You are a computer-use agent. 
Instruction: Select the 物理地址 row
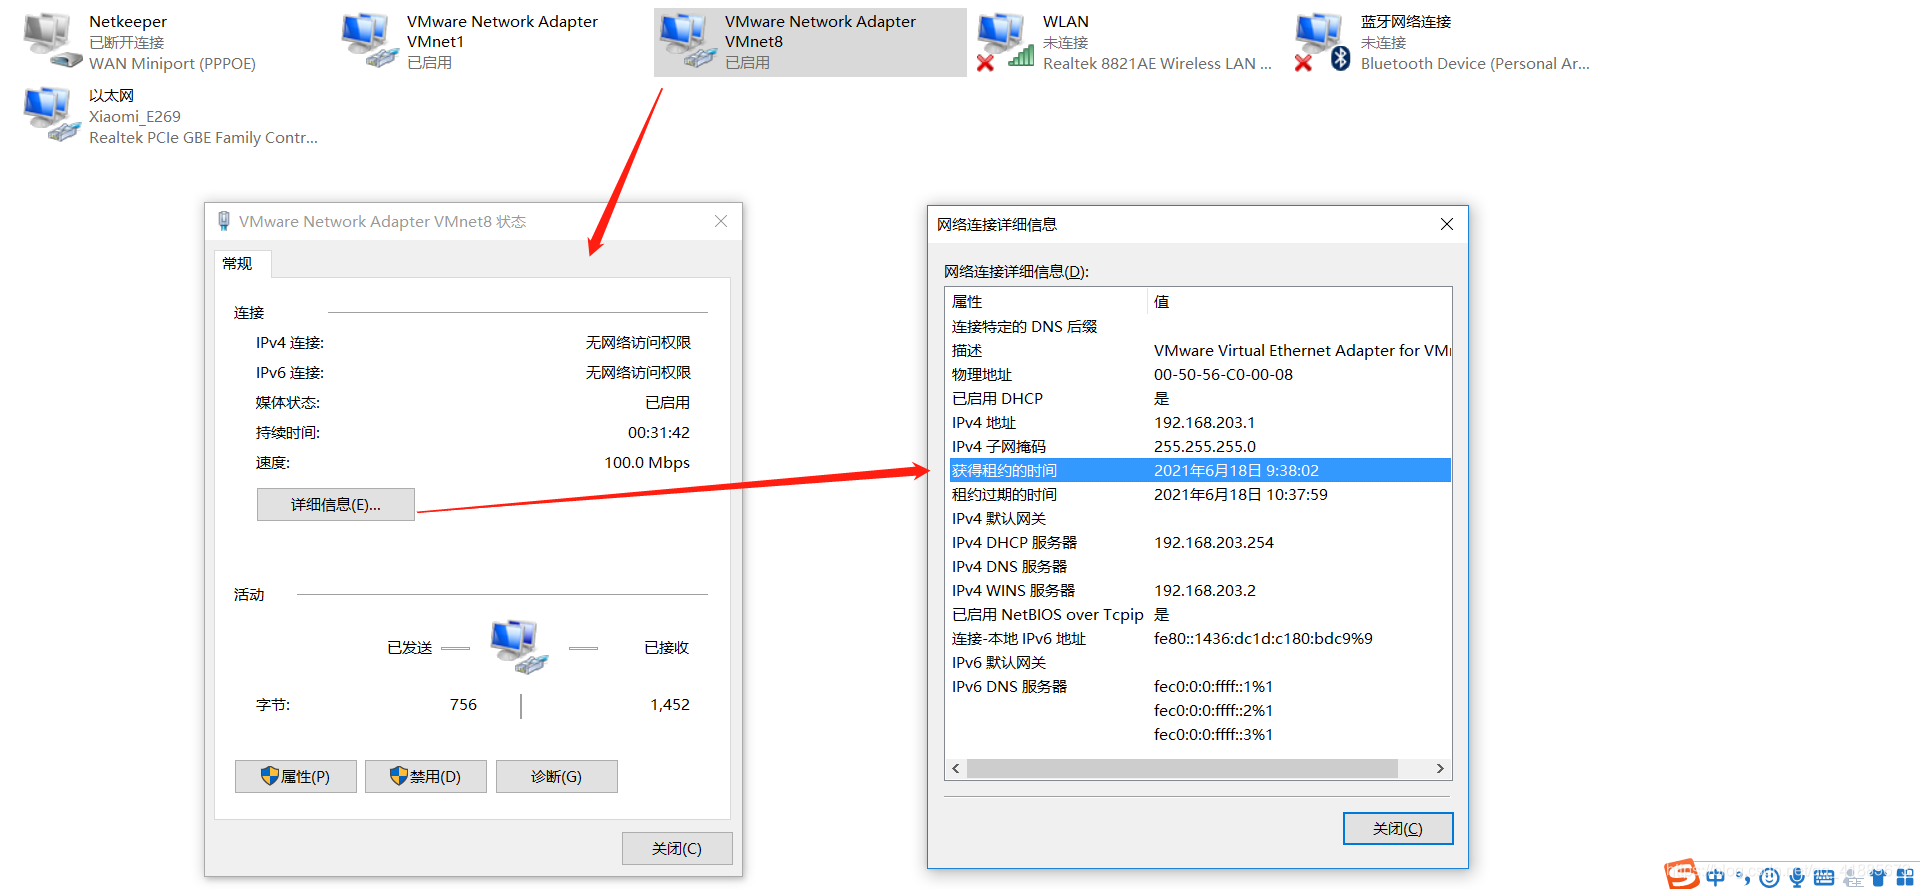pos(1198,375)
